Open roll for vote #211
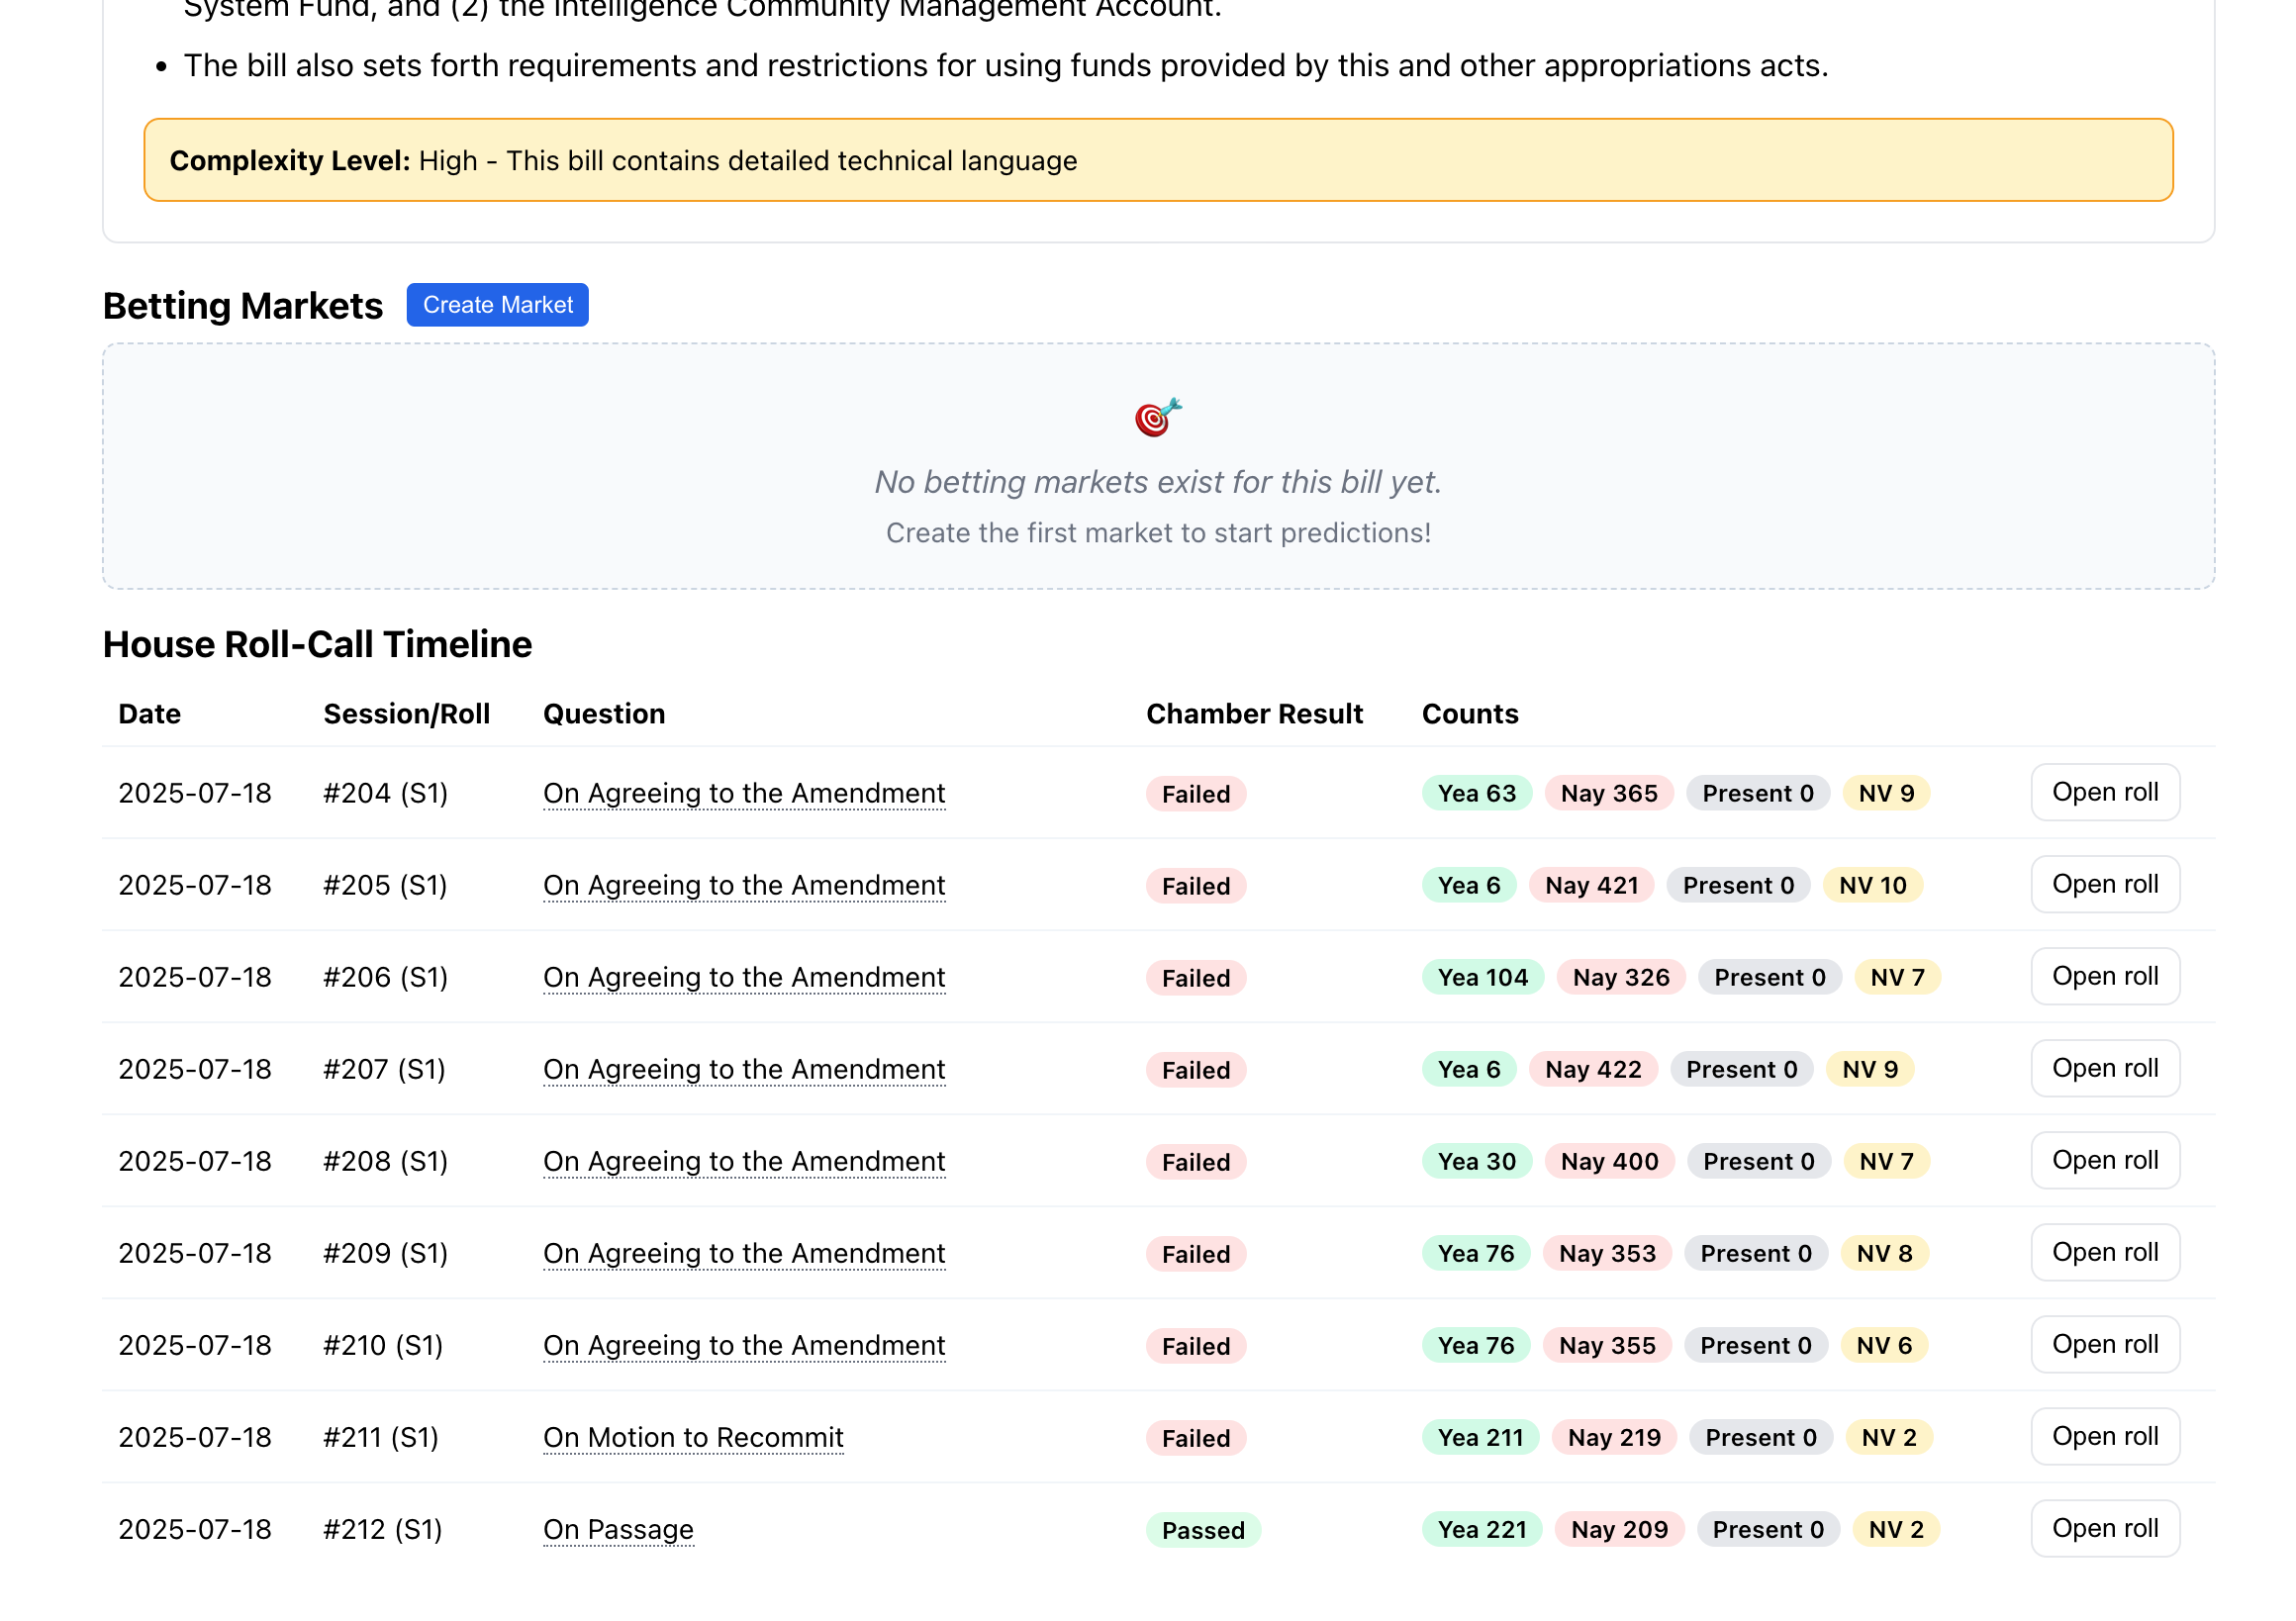The width and height of the screenshot is (2296, 1621). coord(2104,1437)
